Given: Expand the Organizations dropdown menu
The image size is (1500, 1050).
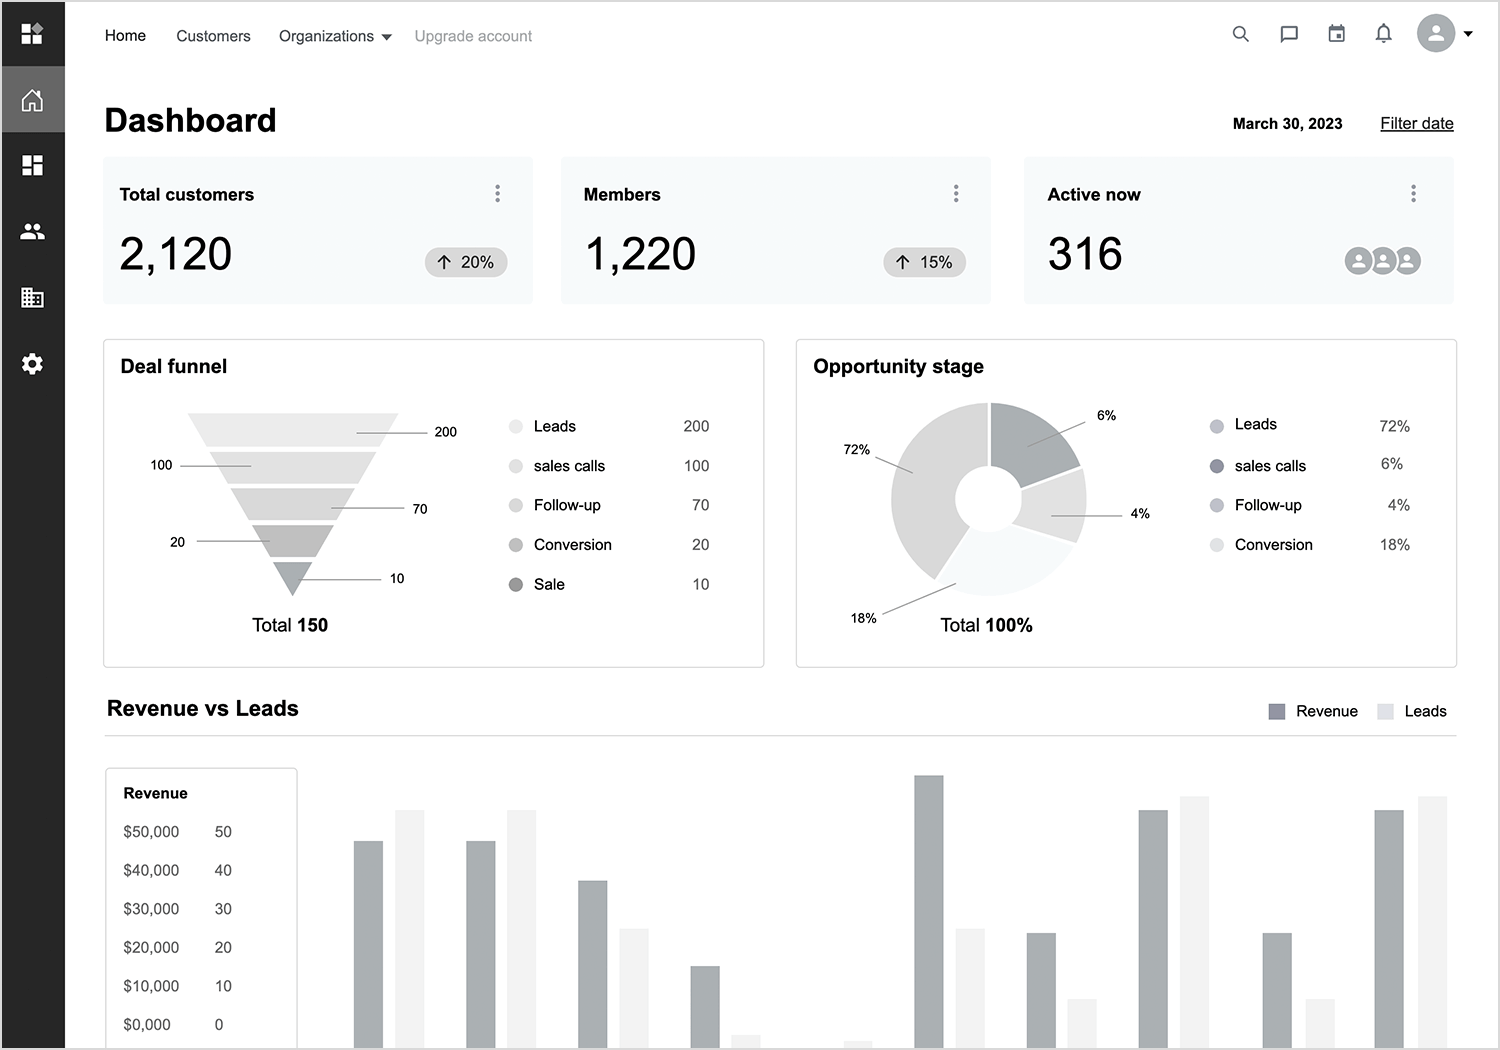Looking at the screenshot, I should click(335, 36).
